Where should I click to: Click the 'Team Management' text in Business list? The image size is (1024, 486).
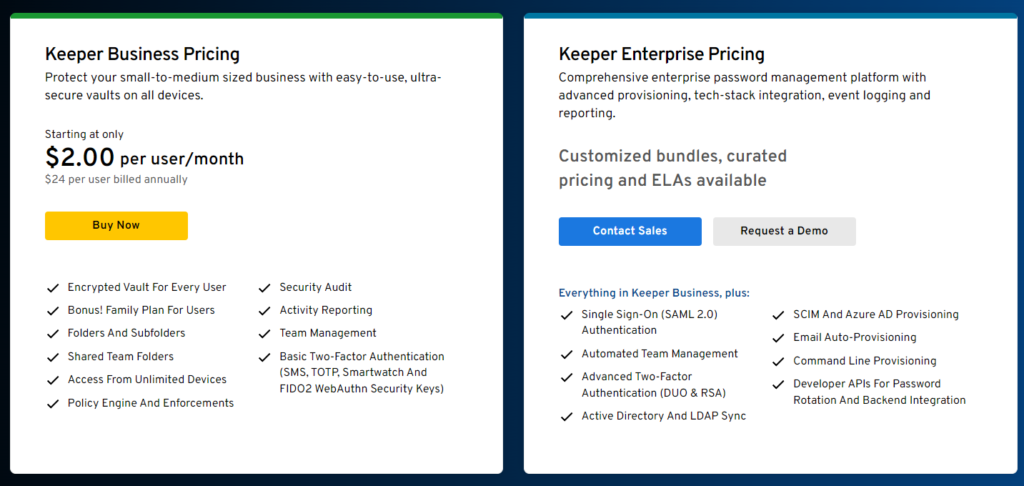click(328, 333)
